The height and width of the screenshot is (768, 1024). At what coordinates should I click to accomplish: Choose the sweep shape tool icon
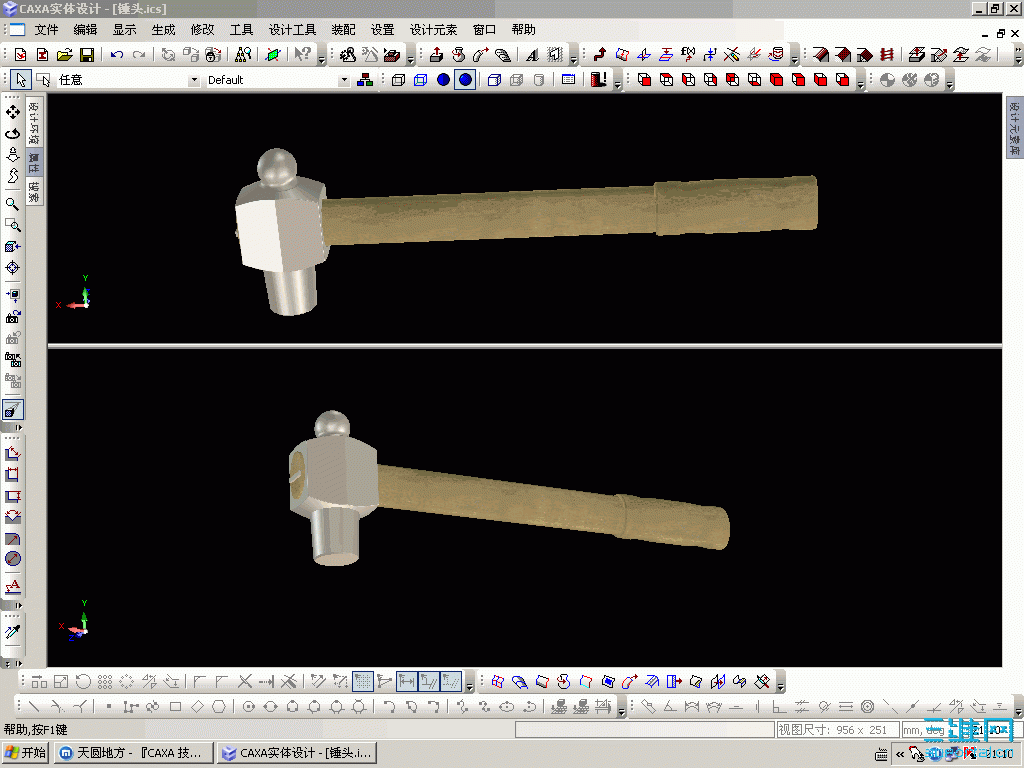pyautogui.click(x=481, y=54)
